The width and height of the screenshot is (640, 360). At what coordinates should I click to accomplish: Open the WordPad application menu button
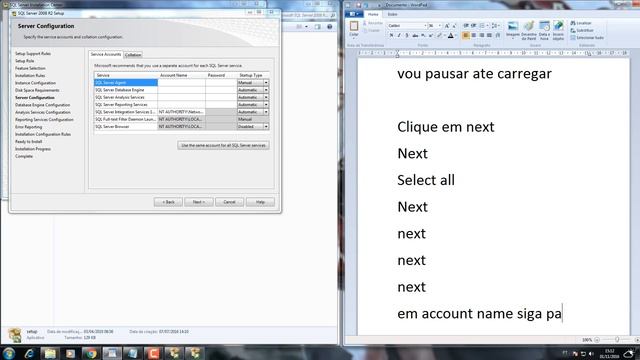coord(353,14)
